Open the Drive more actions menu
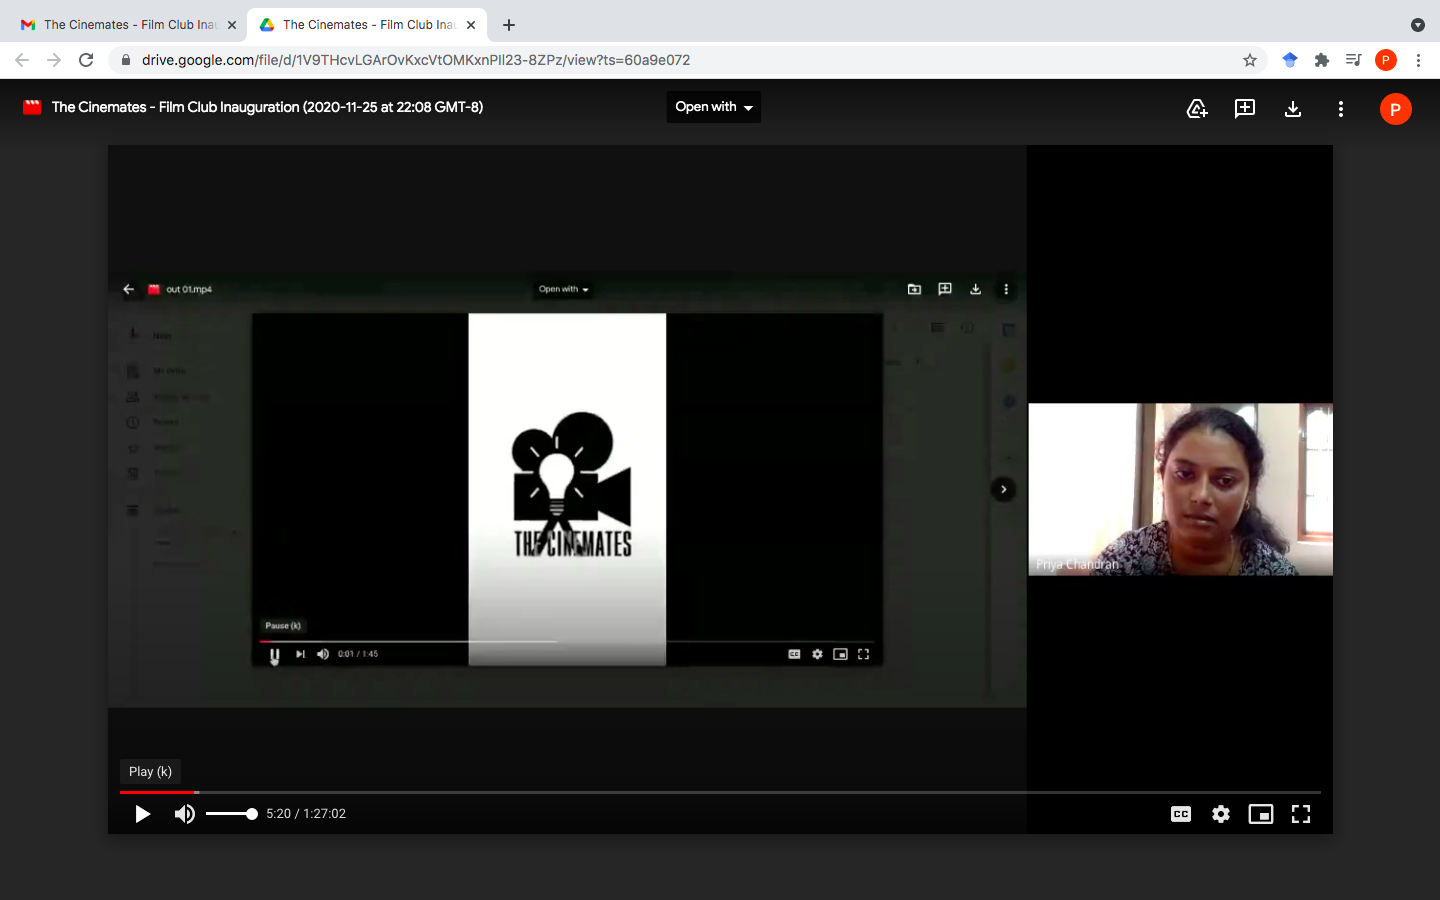The height and width of the screenshot is (900, 1440). tap(1341, 109)
